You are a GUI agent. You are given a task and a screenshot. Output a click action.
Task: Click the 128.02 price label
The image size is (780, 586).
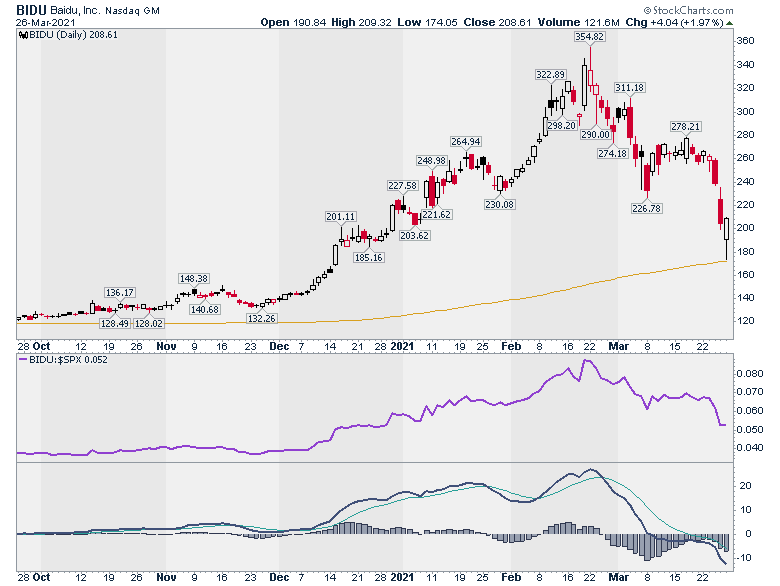(149, 323)
